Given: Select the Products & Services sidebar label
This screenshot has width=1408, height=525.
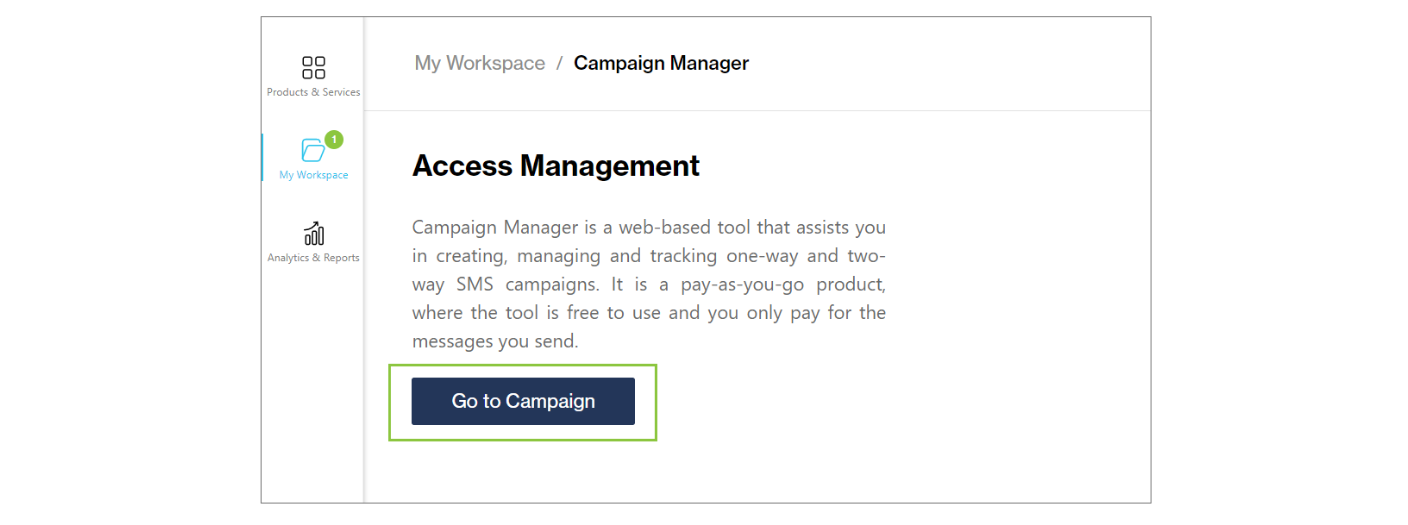Looking at the screenshot, I should pyautogui.click(x=313, y=92).
